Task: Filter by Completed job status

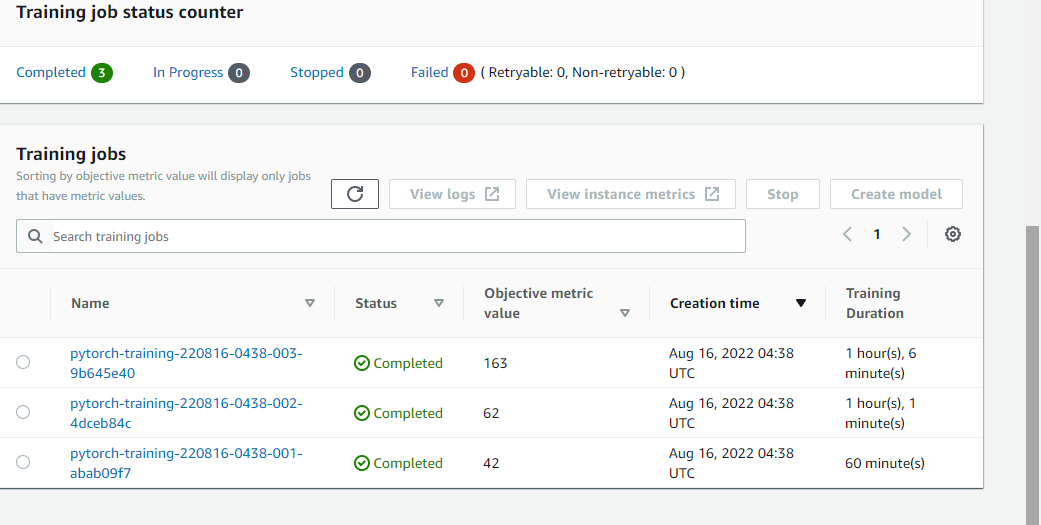Action: click(x=51, y=72)
